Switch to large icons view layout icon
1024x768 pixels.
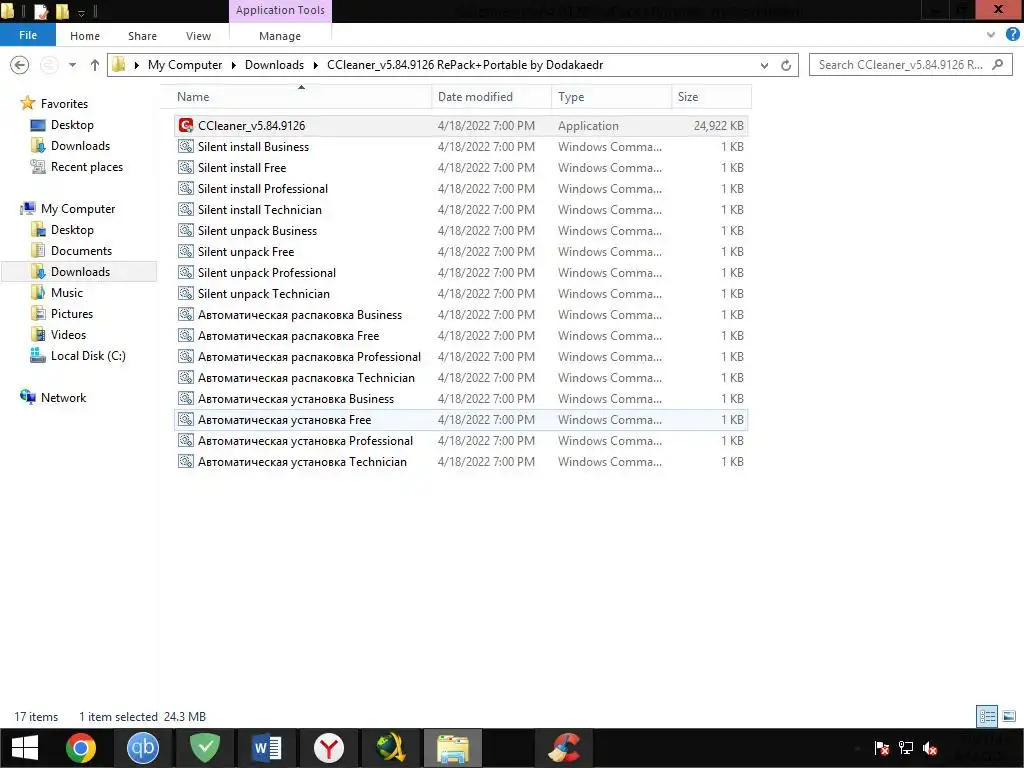pyautogui.click(x=1009, y=716)
